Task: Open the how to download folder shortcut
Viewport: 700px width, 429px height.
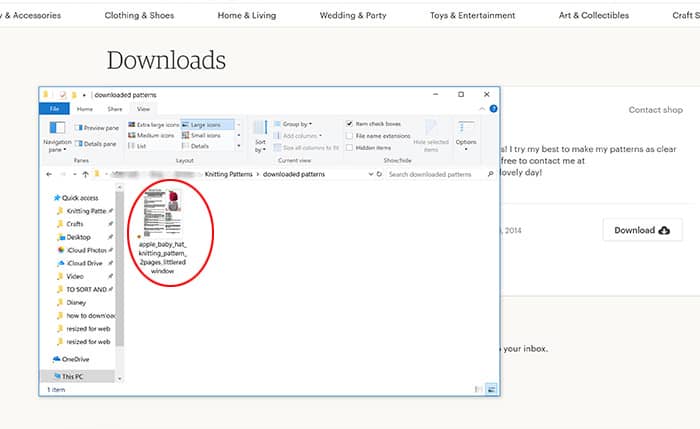Action: point(86,316)
